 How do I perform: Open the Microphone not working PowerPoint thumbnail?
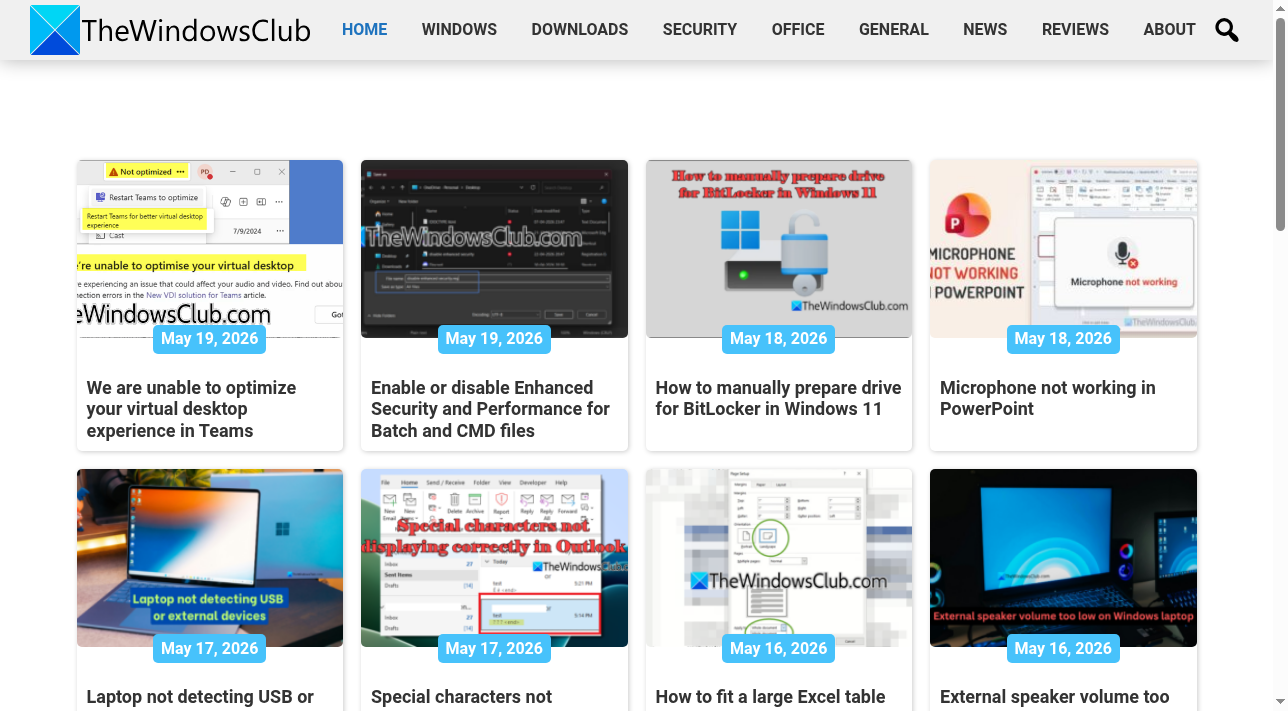[x=1063, y=248]
